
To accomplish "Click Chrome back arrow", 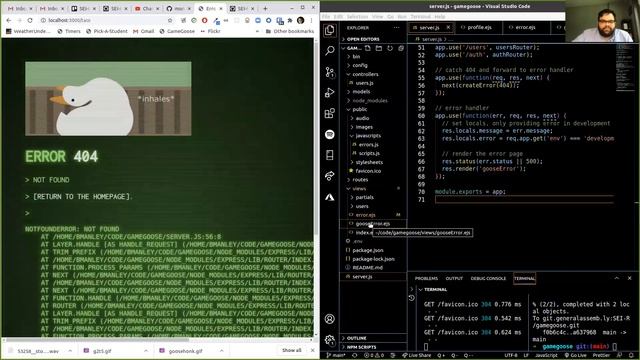I will point(9,20).
